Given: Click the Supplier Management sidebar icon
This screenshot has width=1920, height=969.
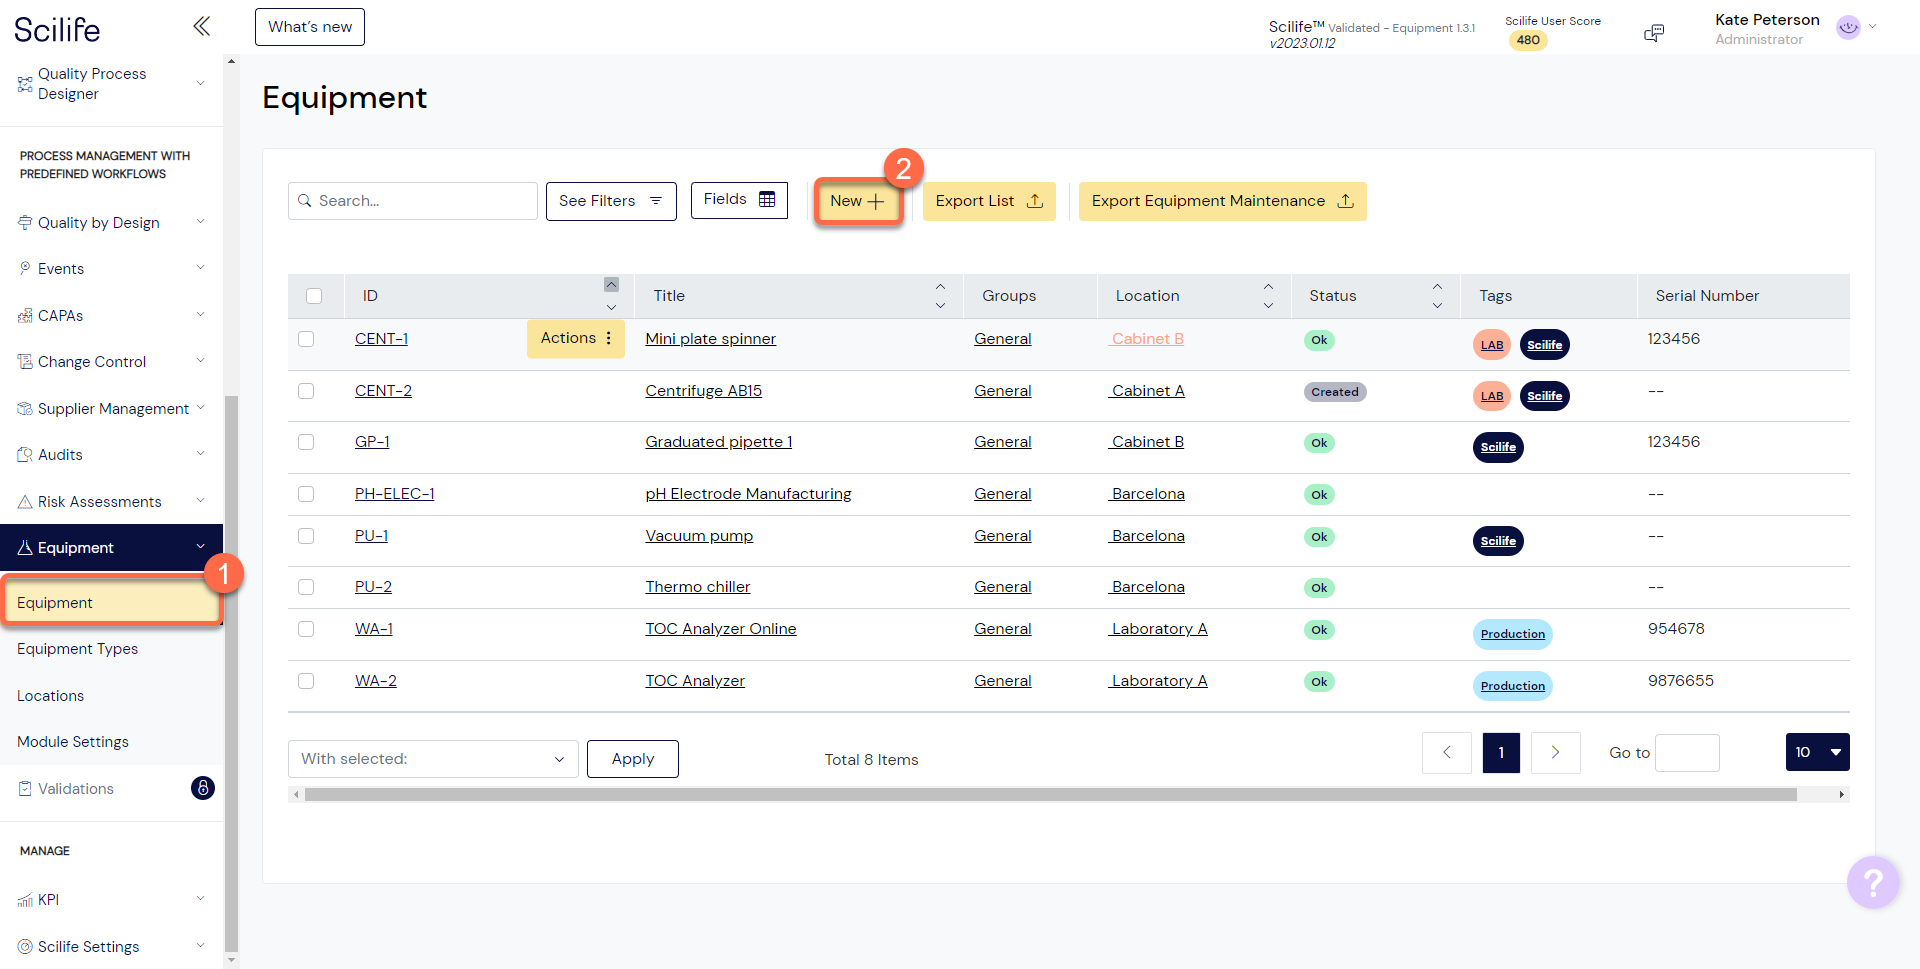Looking at the screenshot, I should coord(25,408).
